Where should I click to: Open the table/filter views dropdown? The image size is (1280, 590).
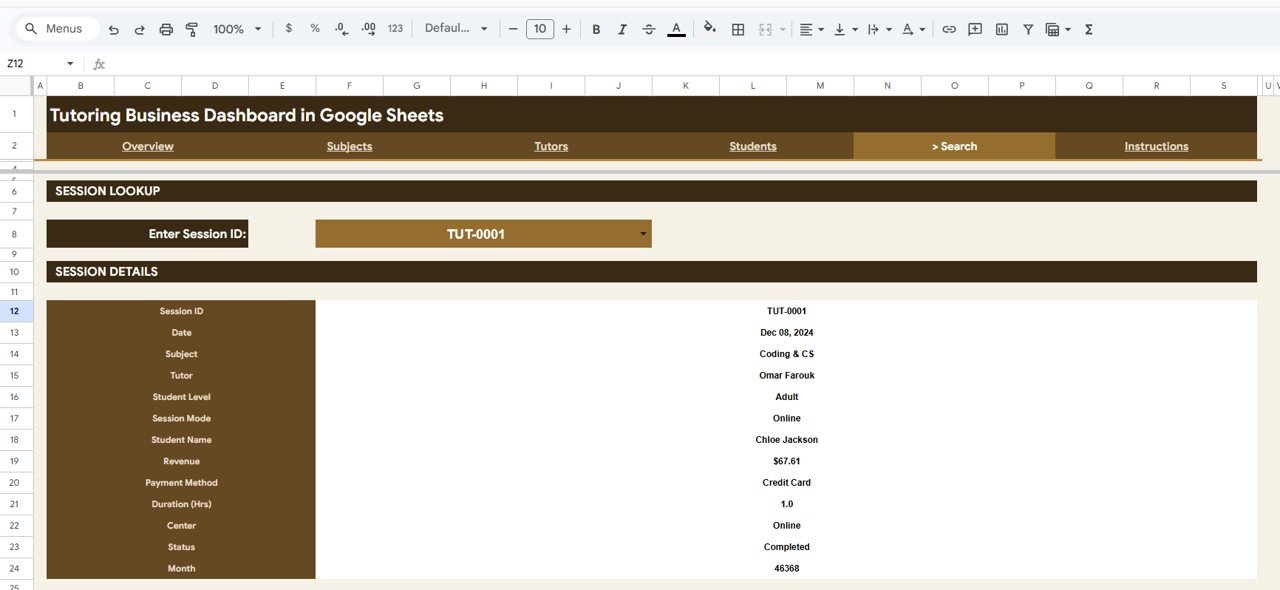[x=1058, y=29]
